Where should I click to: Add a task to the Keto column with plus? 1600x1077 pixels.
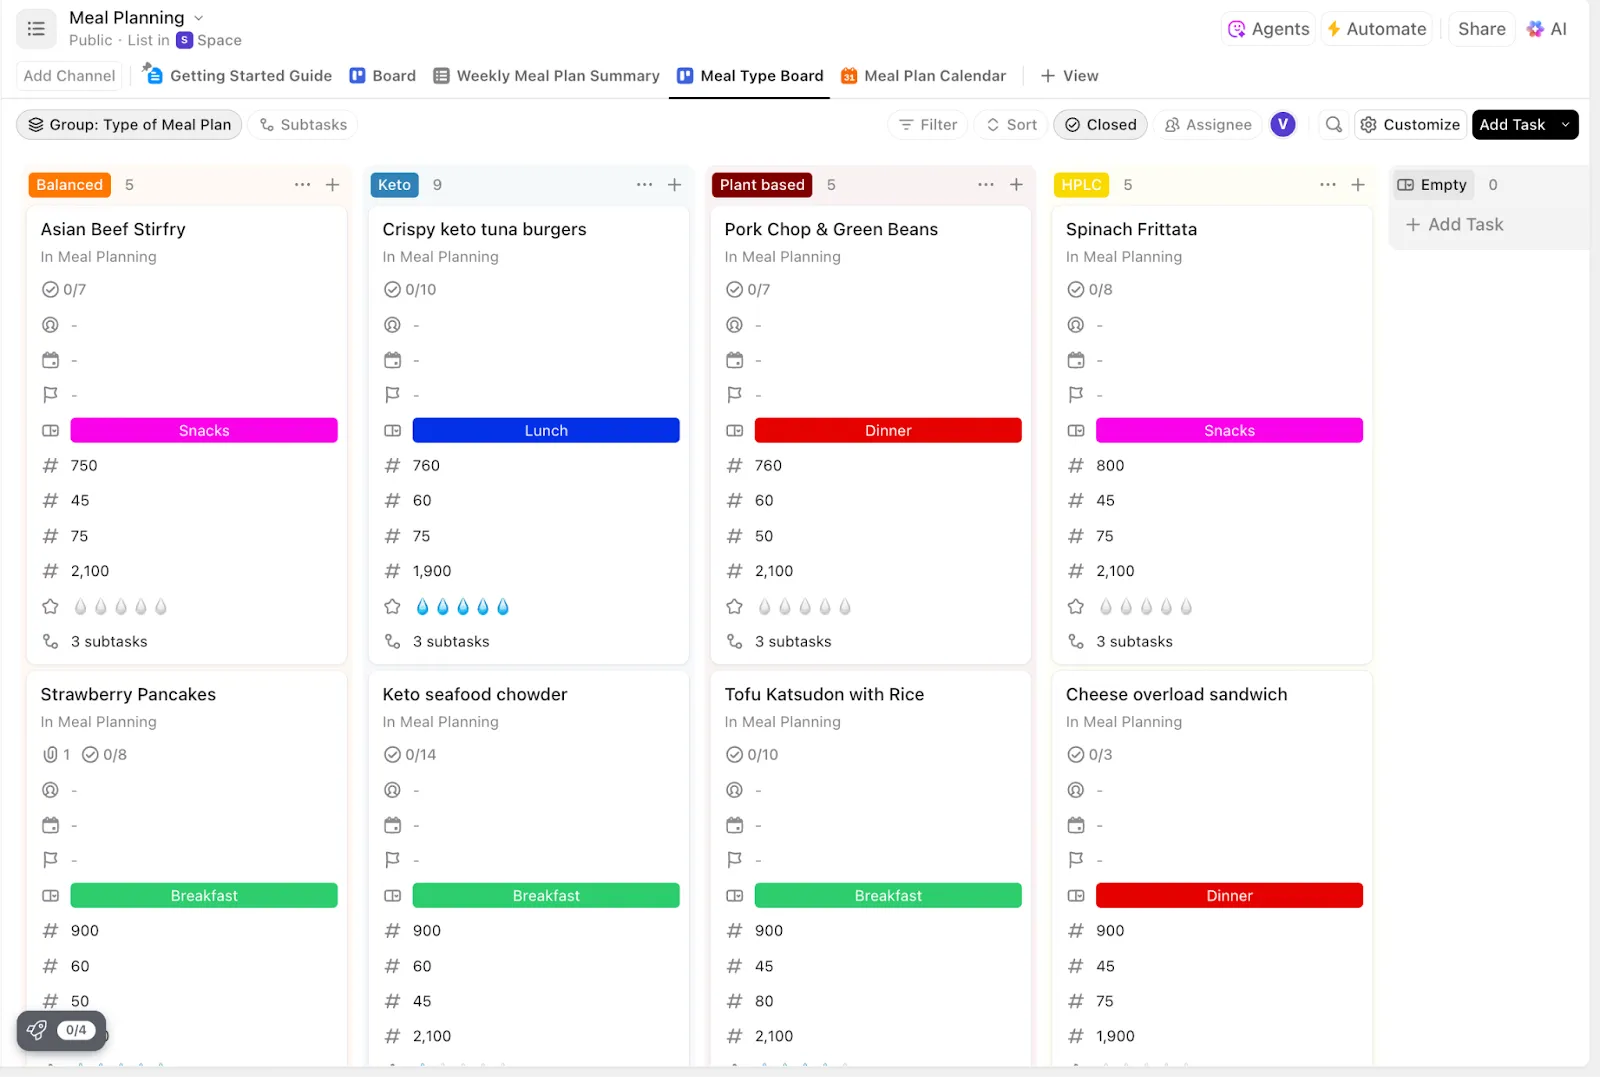[675, 185]
